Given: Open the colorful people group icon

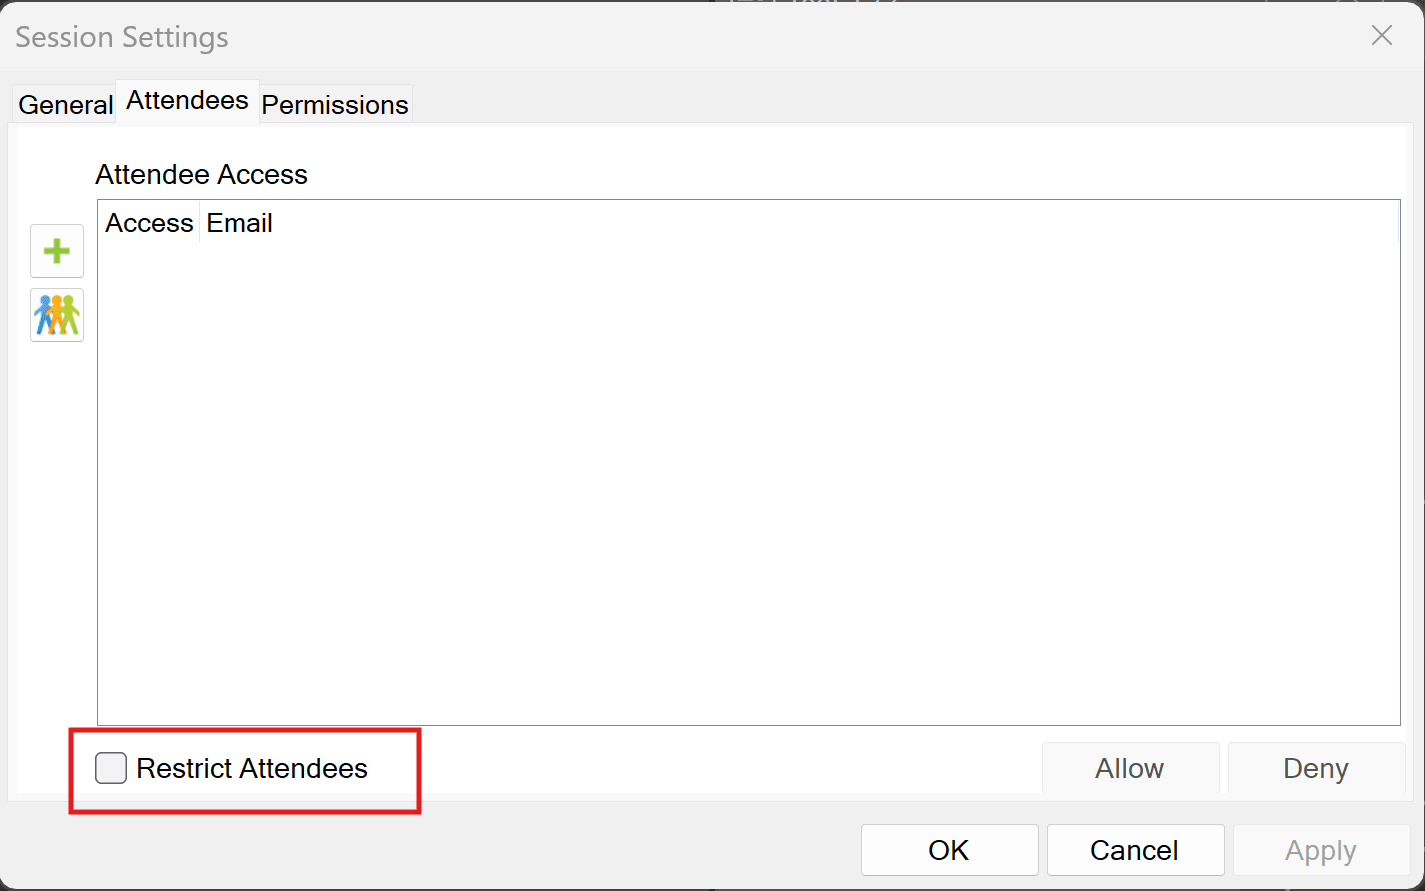Looking at the screenshot, I should point(57,315).
